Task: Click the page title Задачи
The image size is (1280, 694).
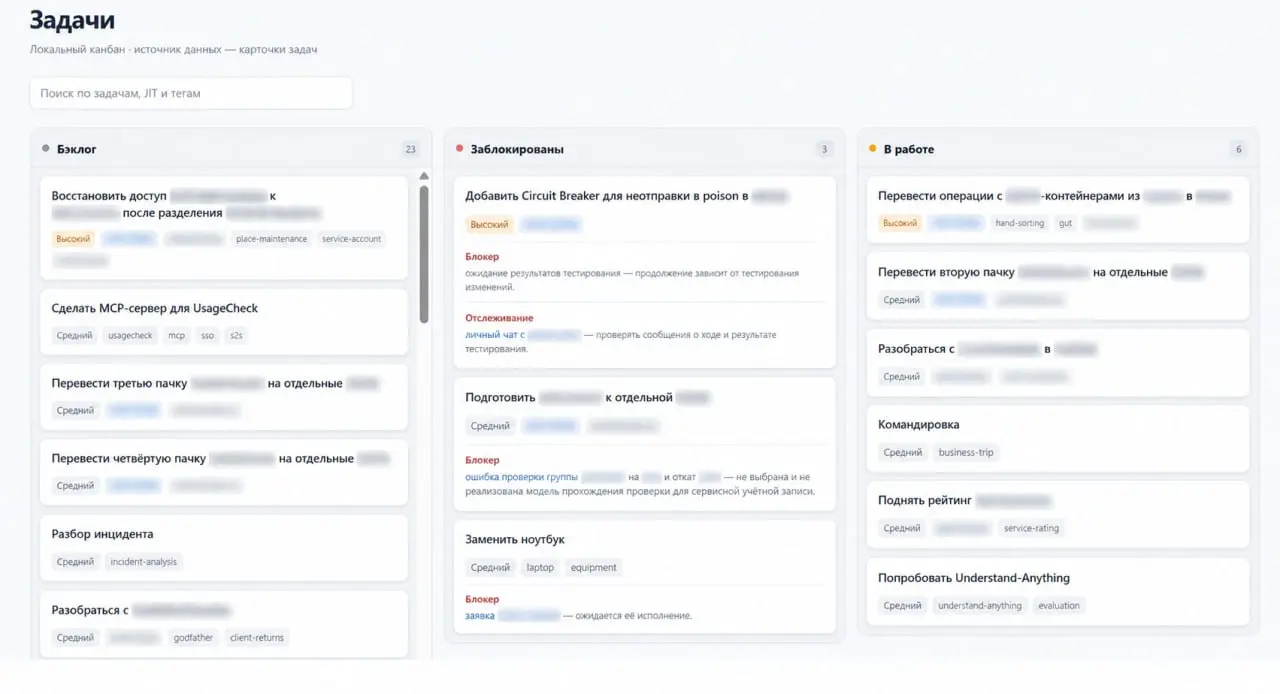Action: [72, 20]
